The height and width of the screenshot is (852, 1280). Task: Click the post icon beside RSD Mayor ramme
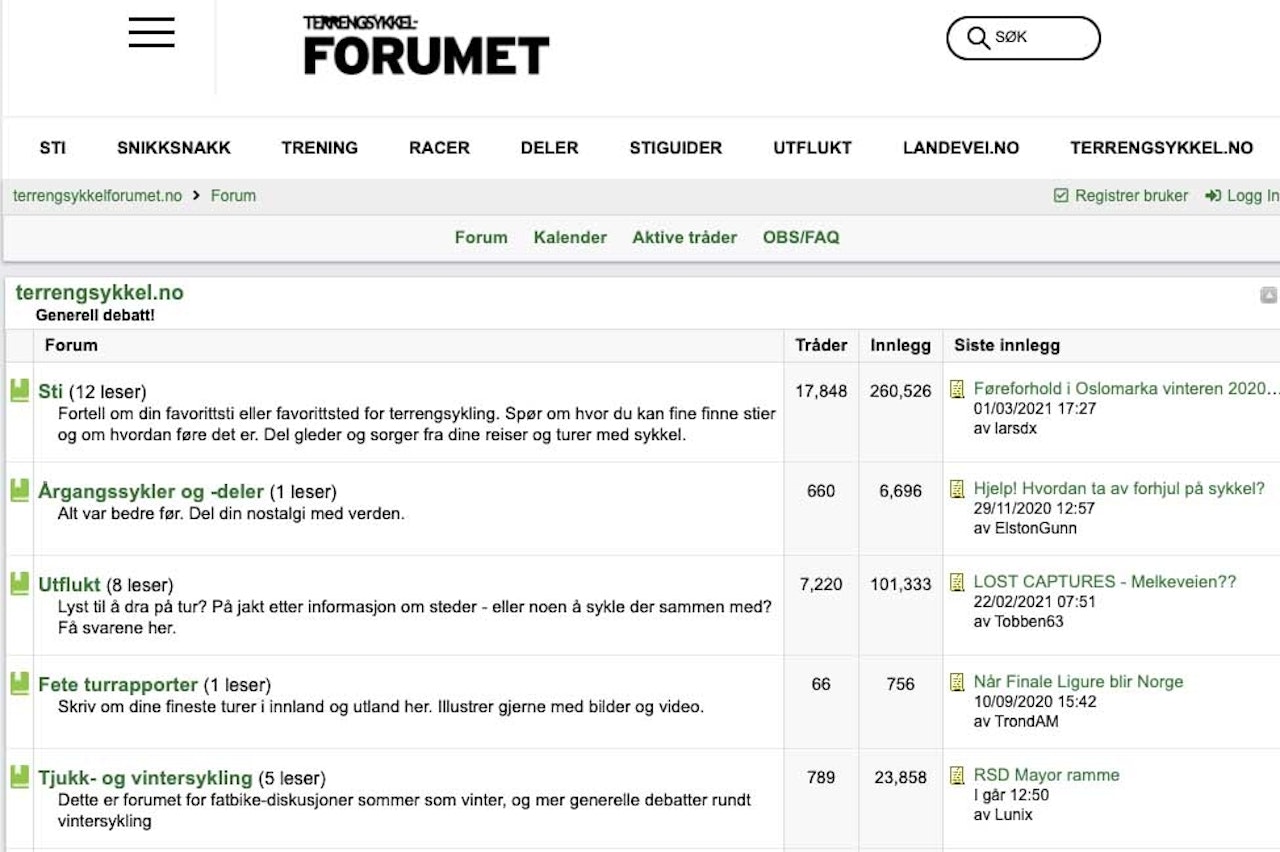957,774
